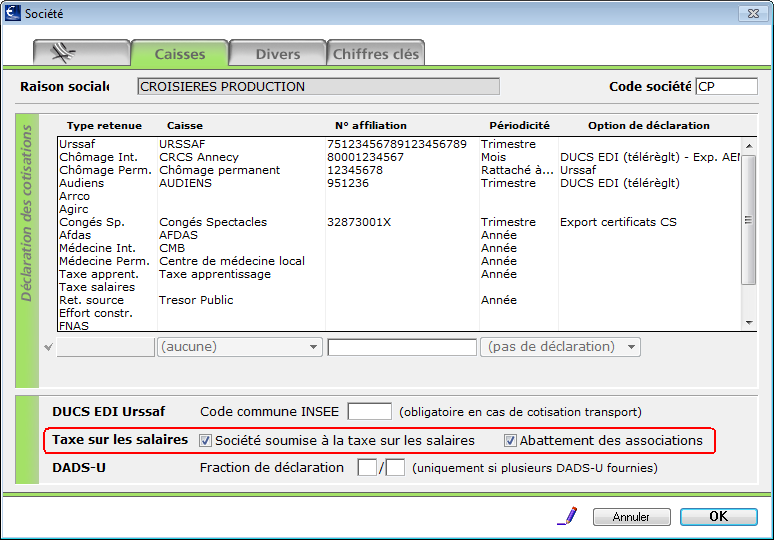Screen dimensions: 774x540
Task: Select the Agirc row
Action: coord(399,209)
